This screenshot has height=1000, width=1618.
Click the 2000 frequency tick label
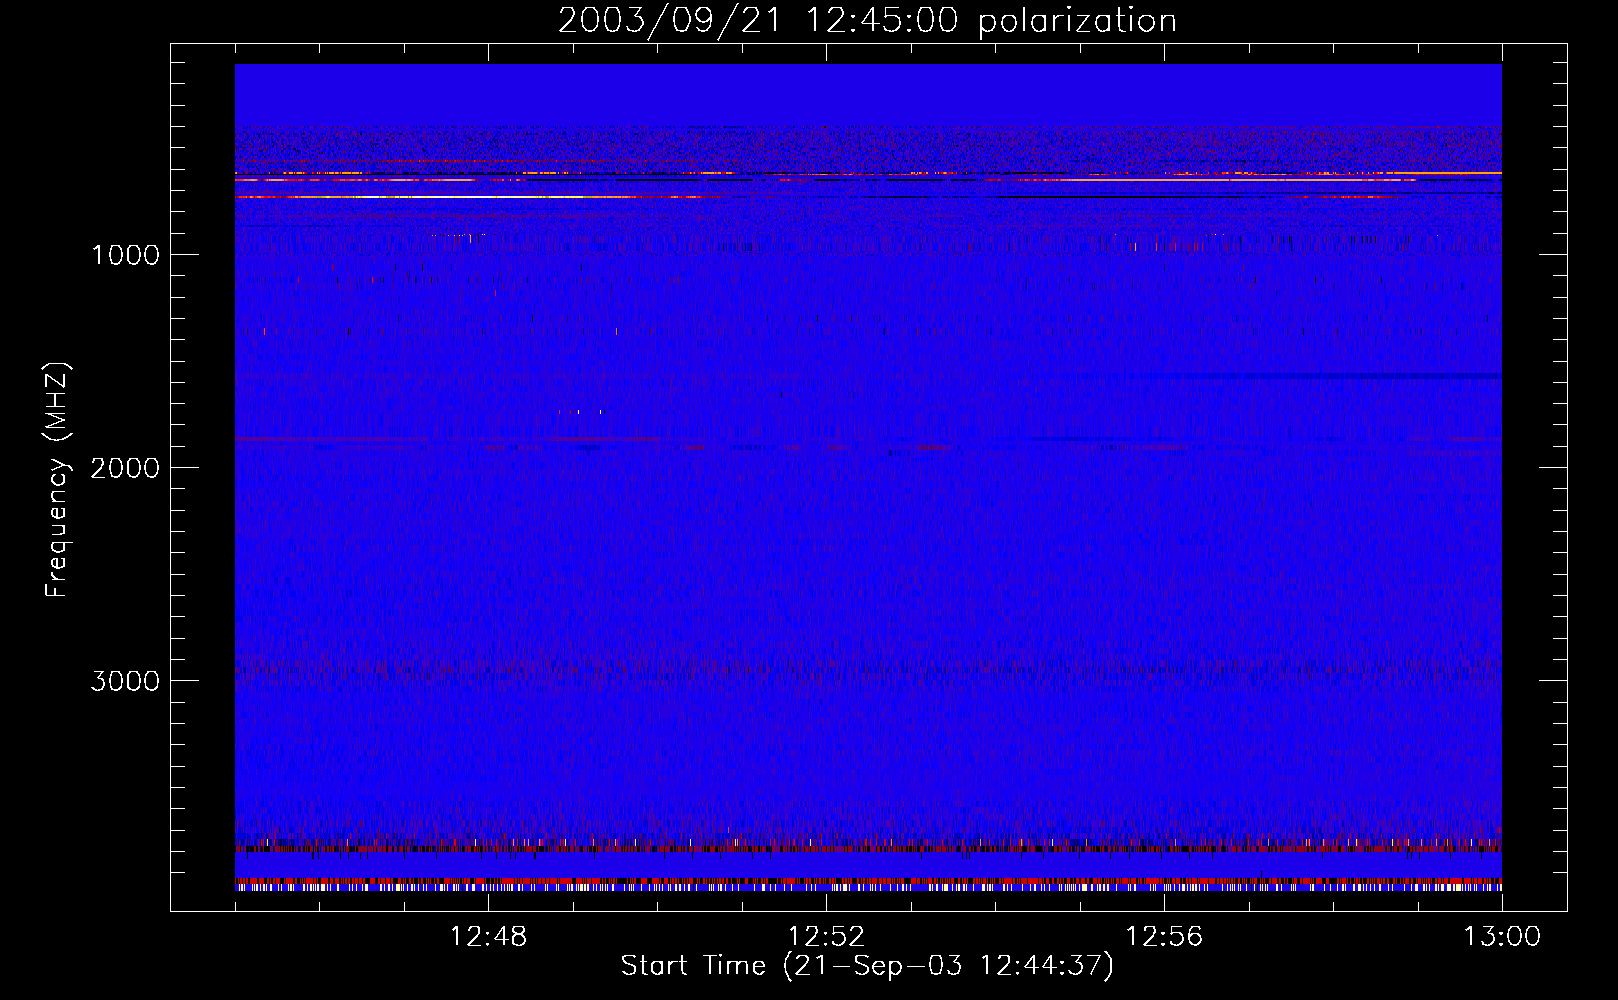pos(125,468)
